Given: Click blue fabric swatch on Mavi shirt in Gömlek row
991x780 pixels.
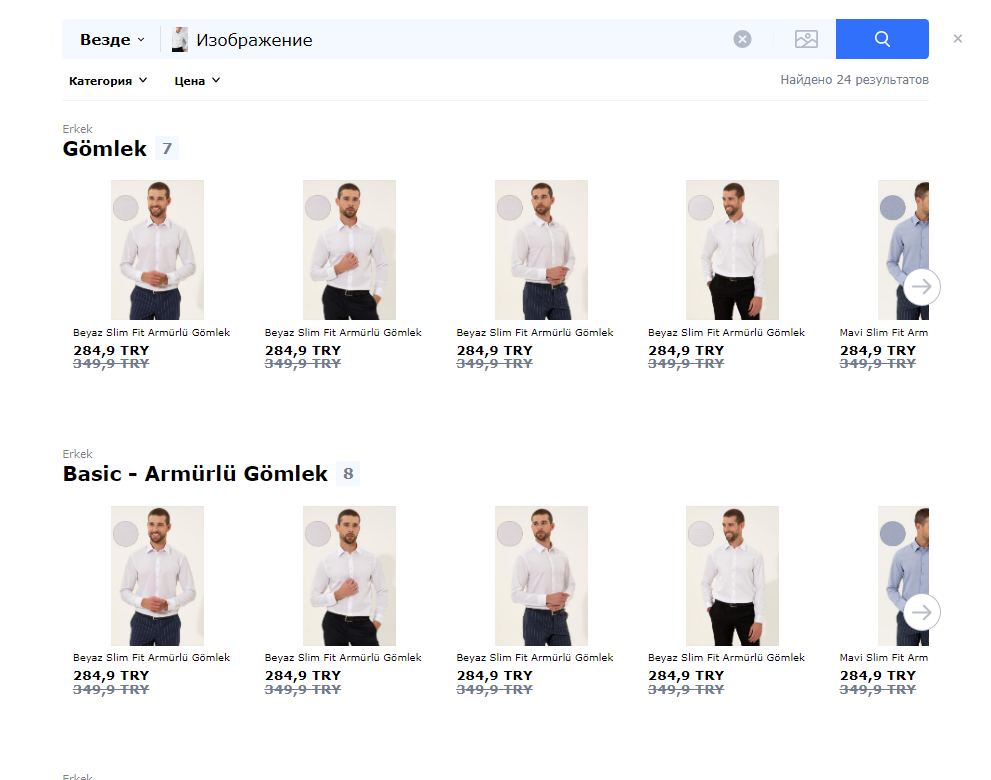Looking at the screenshot, I should tap(892, 207).
